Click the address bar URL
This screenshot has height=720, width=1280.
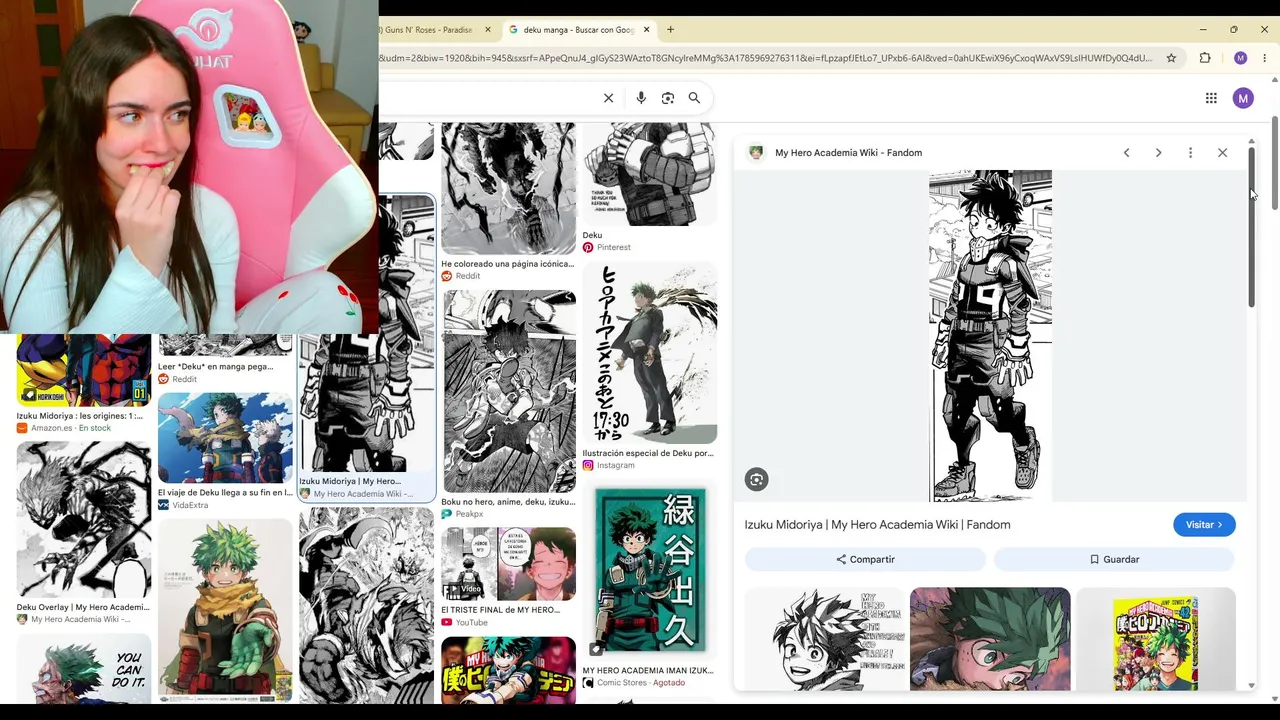click(766, 58)
